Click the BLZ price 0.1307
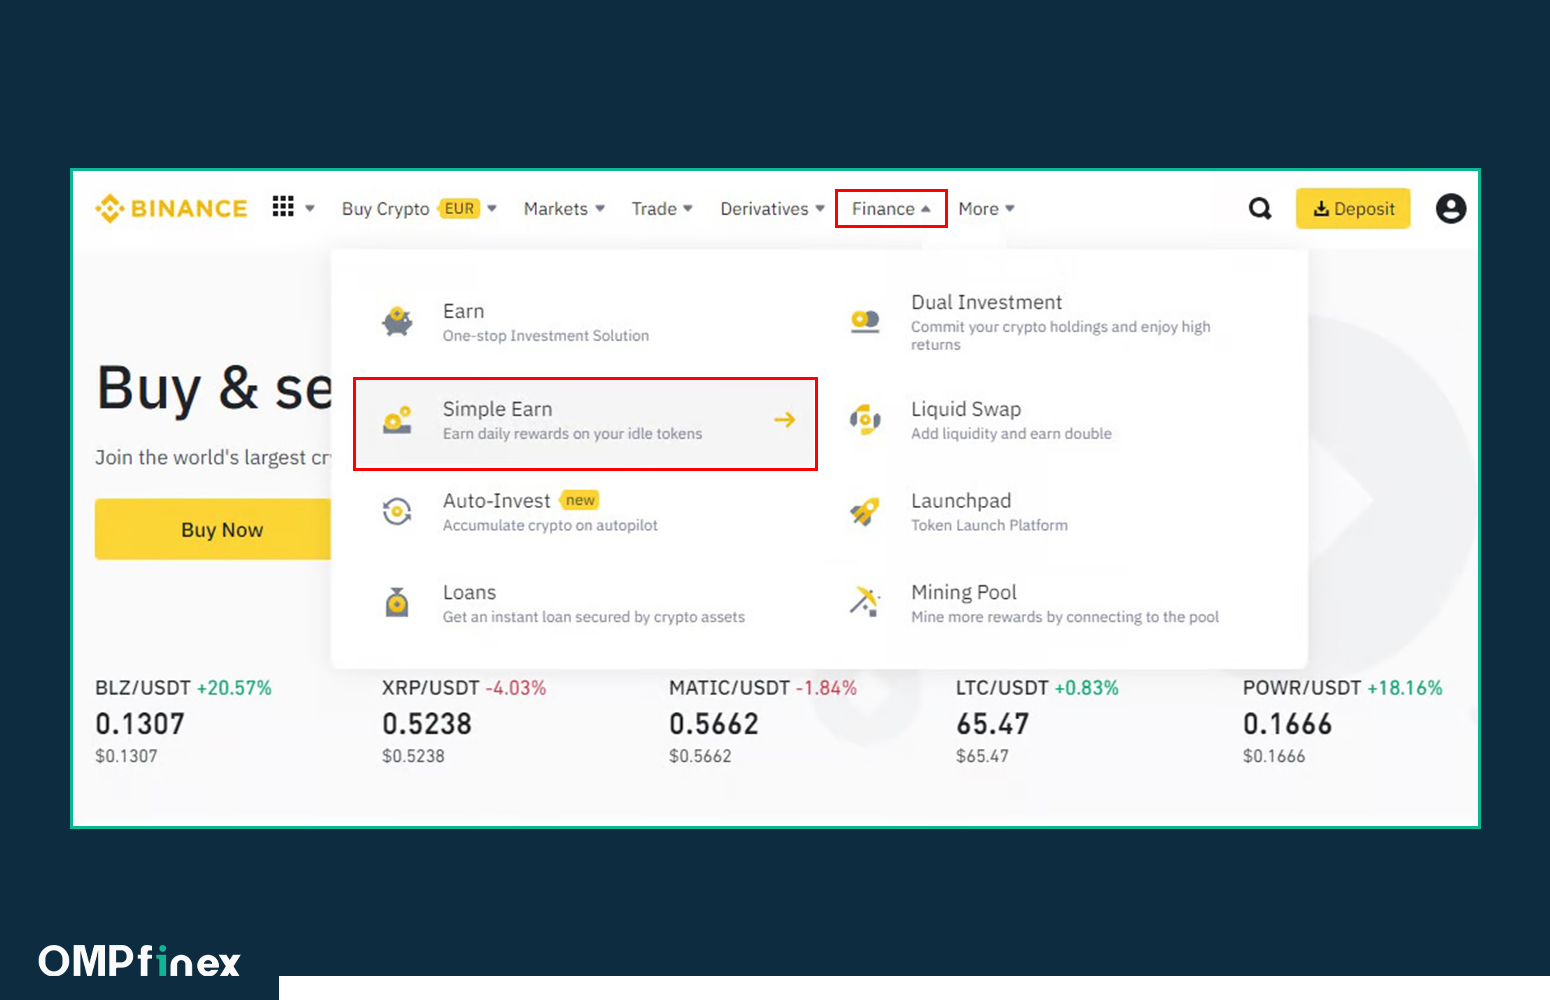The height and width of the screenshot is (1000, 1550). coord(140,724)
